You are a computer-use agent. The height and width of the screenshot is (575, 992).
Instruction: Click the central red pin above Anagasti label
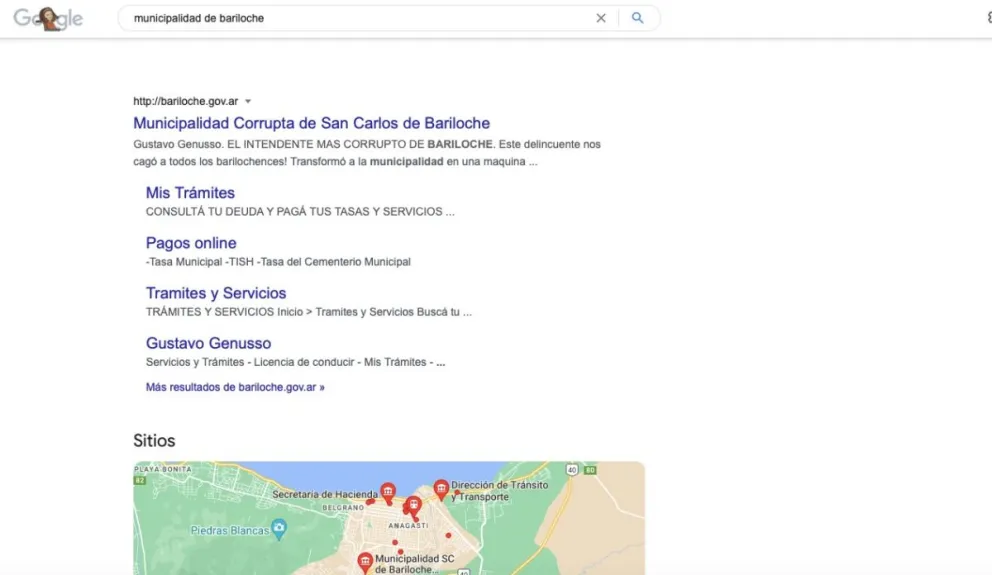413,505
